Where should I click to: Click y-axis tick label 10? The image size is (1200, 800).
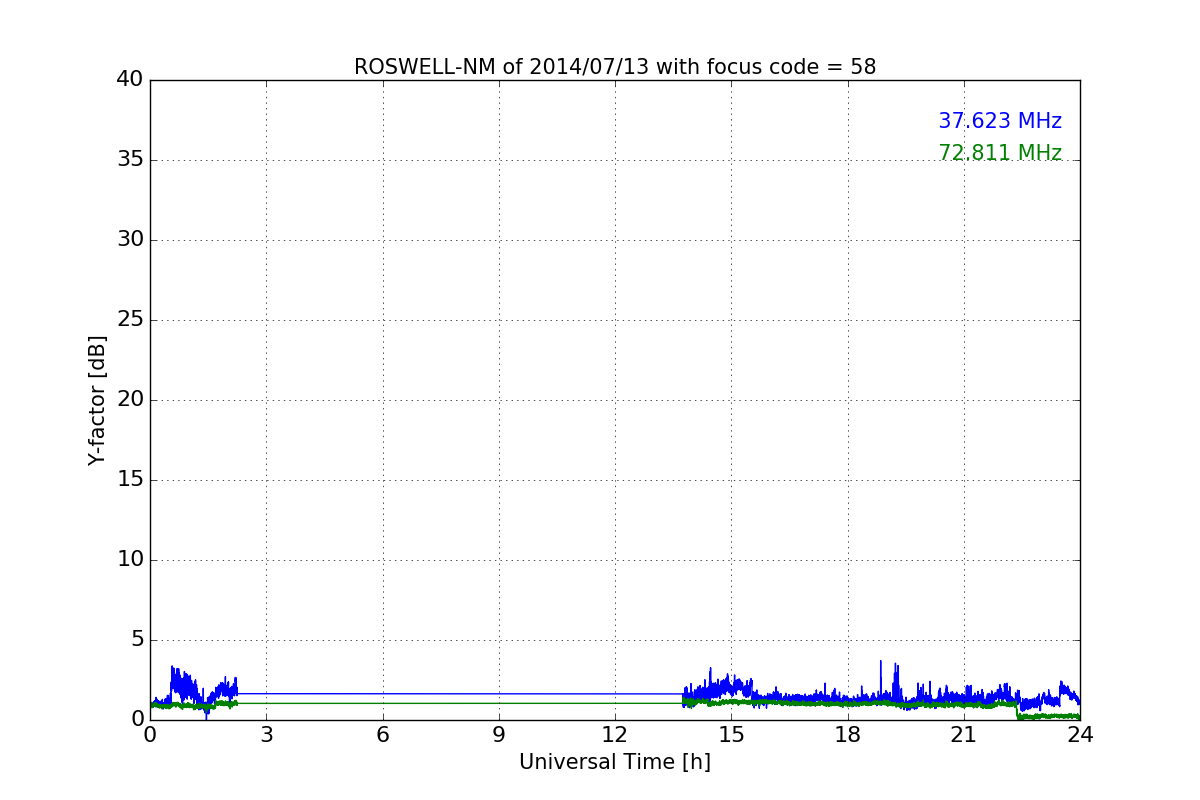click(129, 559)
